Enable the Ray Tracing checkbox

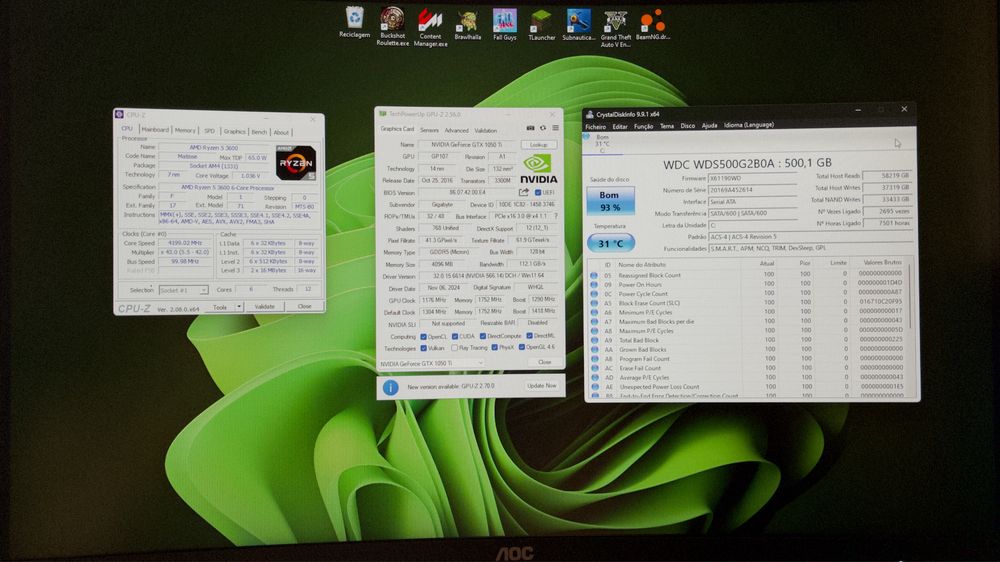(x=454, y=348)
